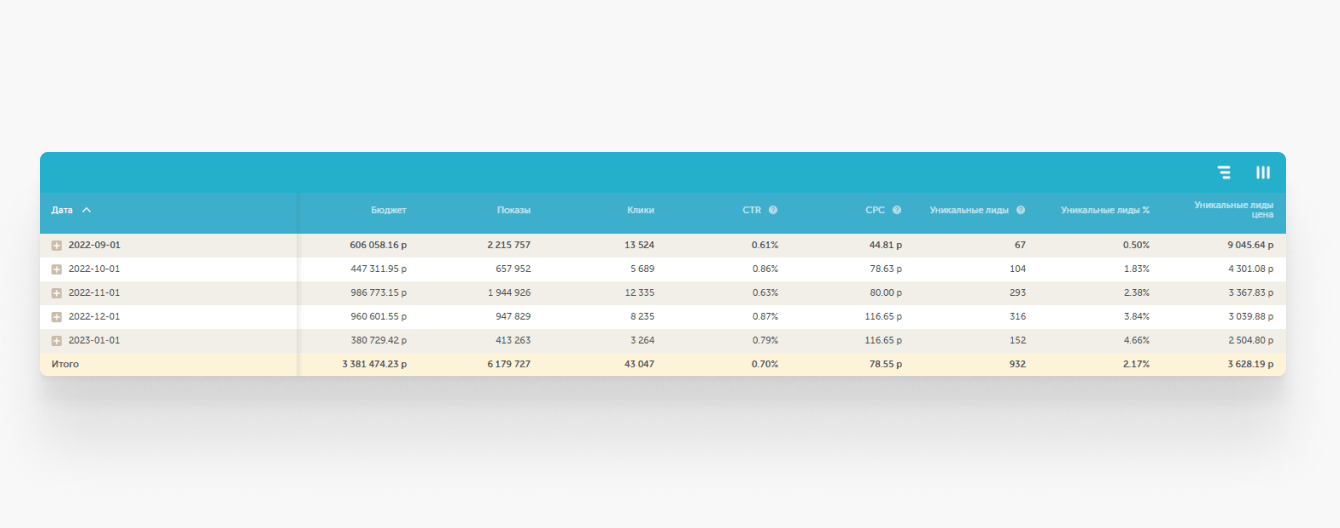The width and height of the screenshot is (1340, 528).
Task: Click total CTR value 0.70%
Action: 765,364
